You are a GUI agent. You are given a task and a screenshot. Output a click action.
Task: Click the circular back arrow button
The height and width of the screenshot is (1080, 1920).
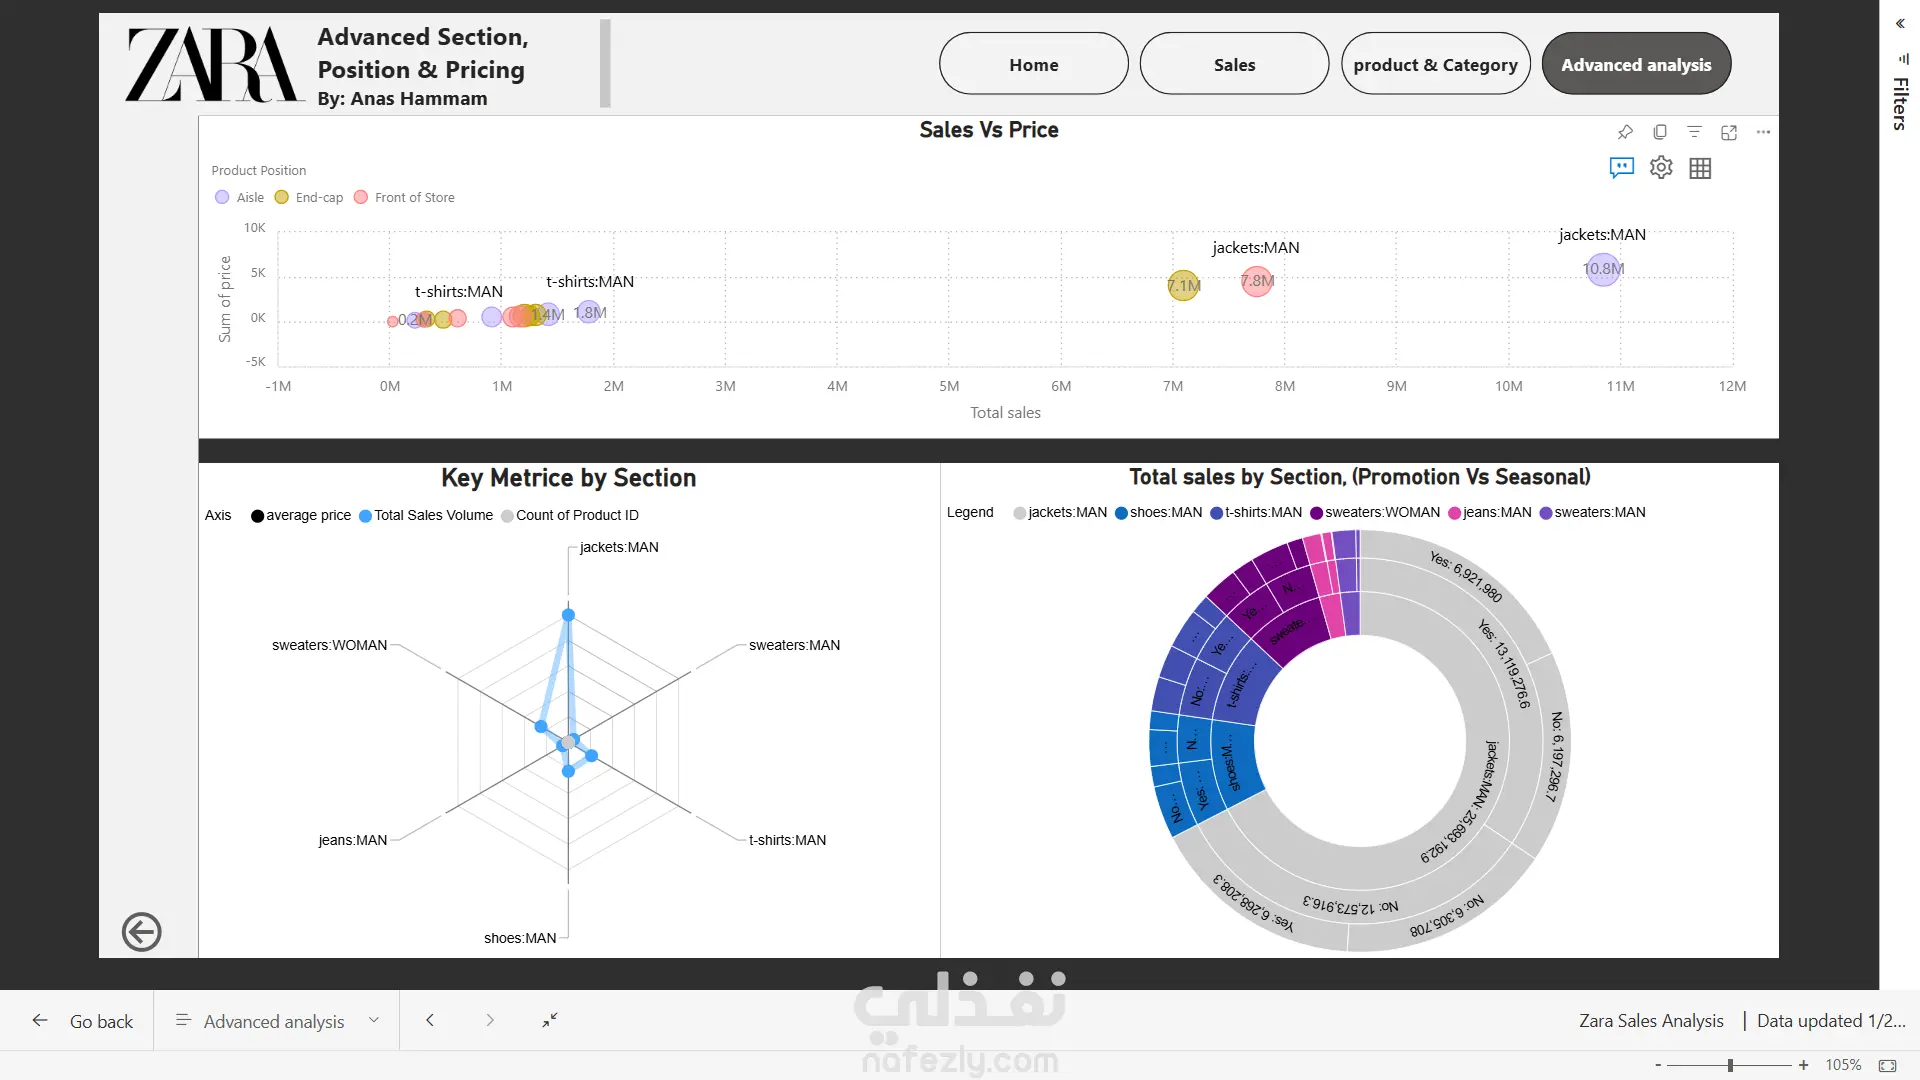142,932
